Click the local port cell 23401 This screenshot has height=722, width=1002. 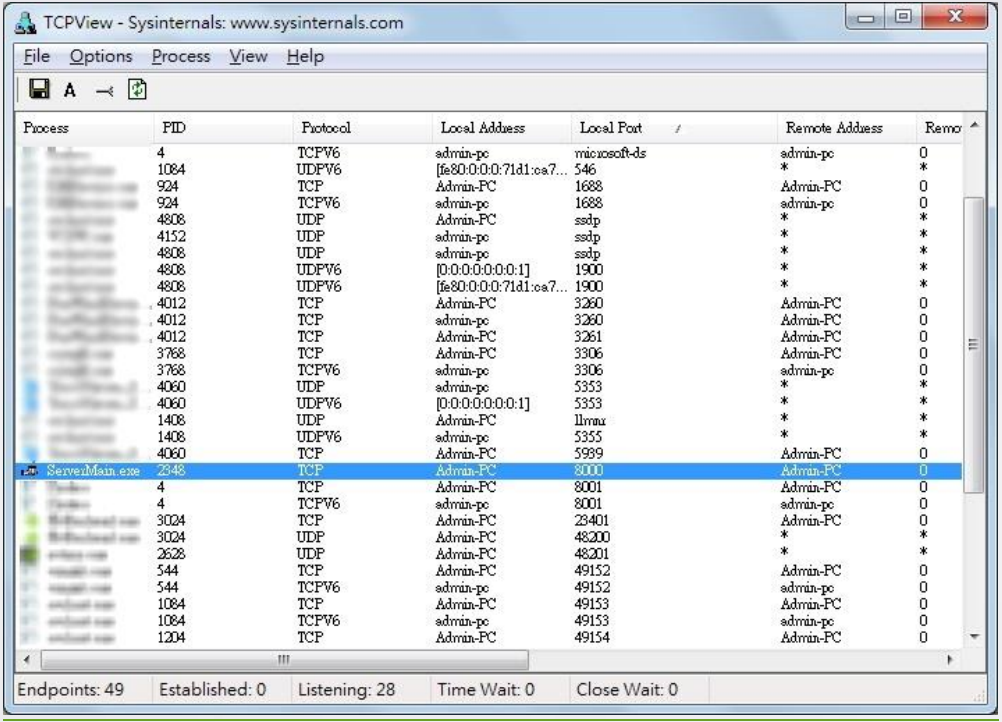coord(592,521)
